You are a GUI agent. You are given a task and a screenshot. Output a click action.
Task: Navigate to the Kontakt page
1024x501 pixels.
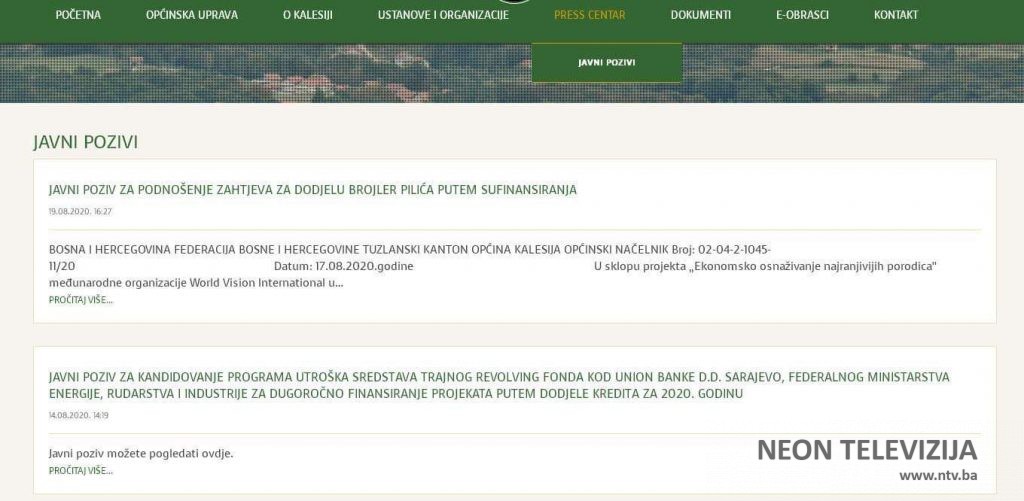896,15
